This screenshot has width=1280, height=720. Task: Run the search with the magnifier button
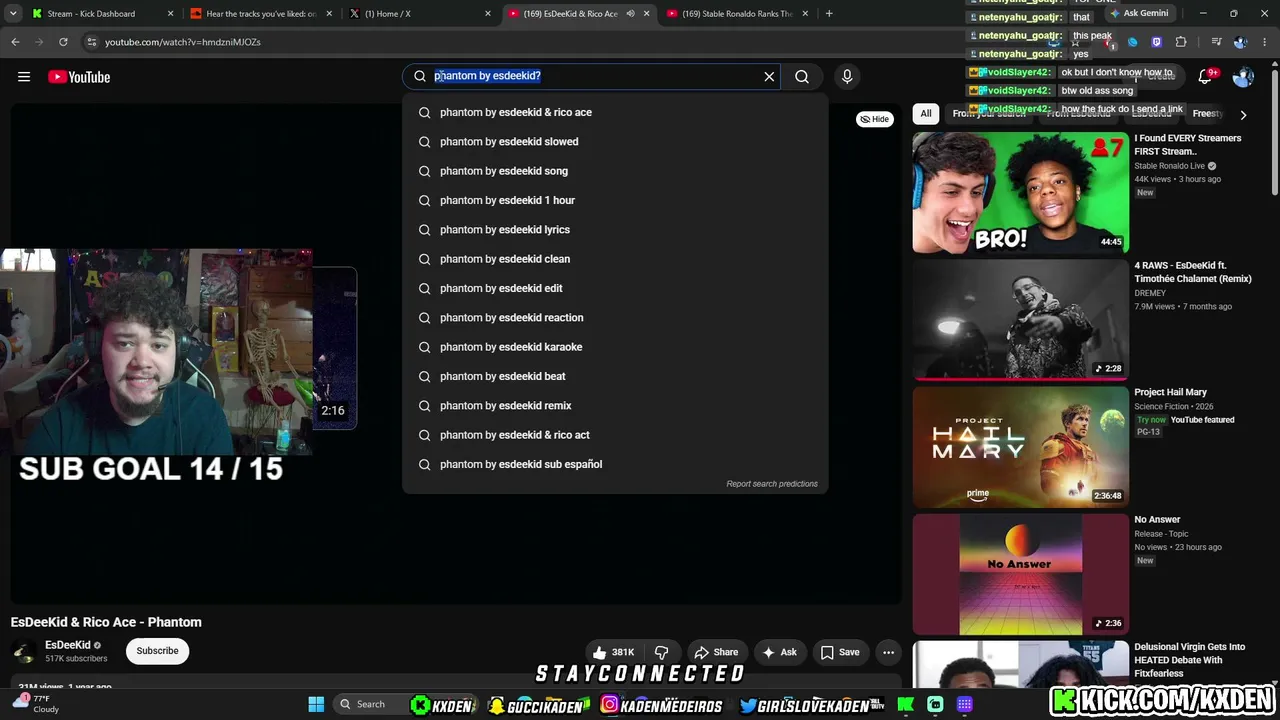[x=802, y=76]
